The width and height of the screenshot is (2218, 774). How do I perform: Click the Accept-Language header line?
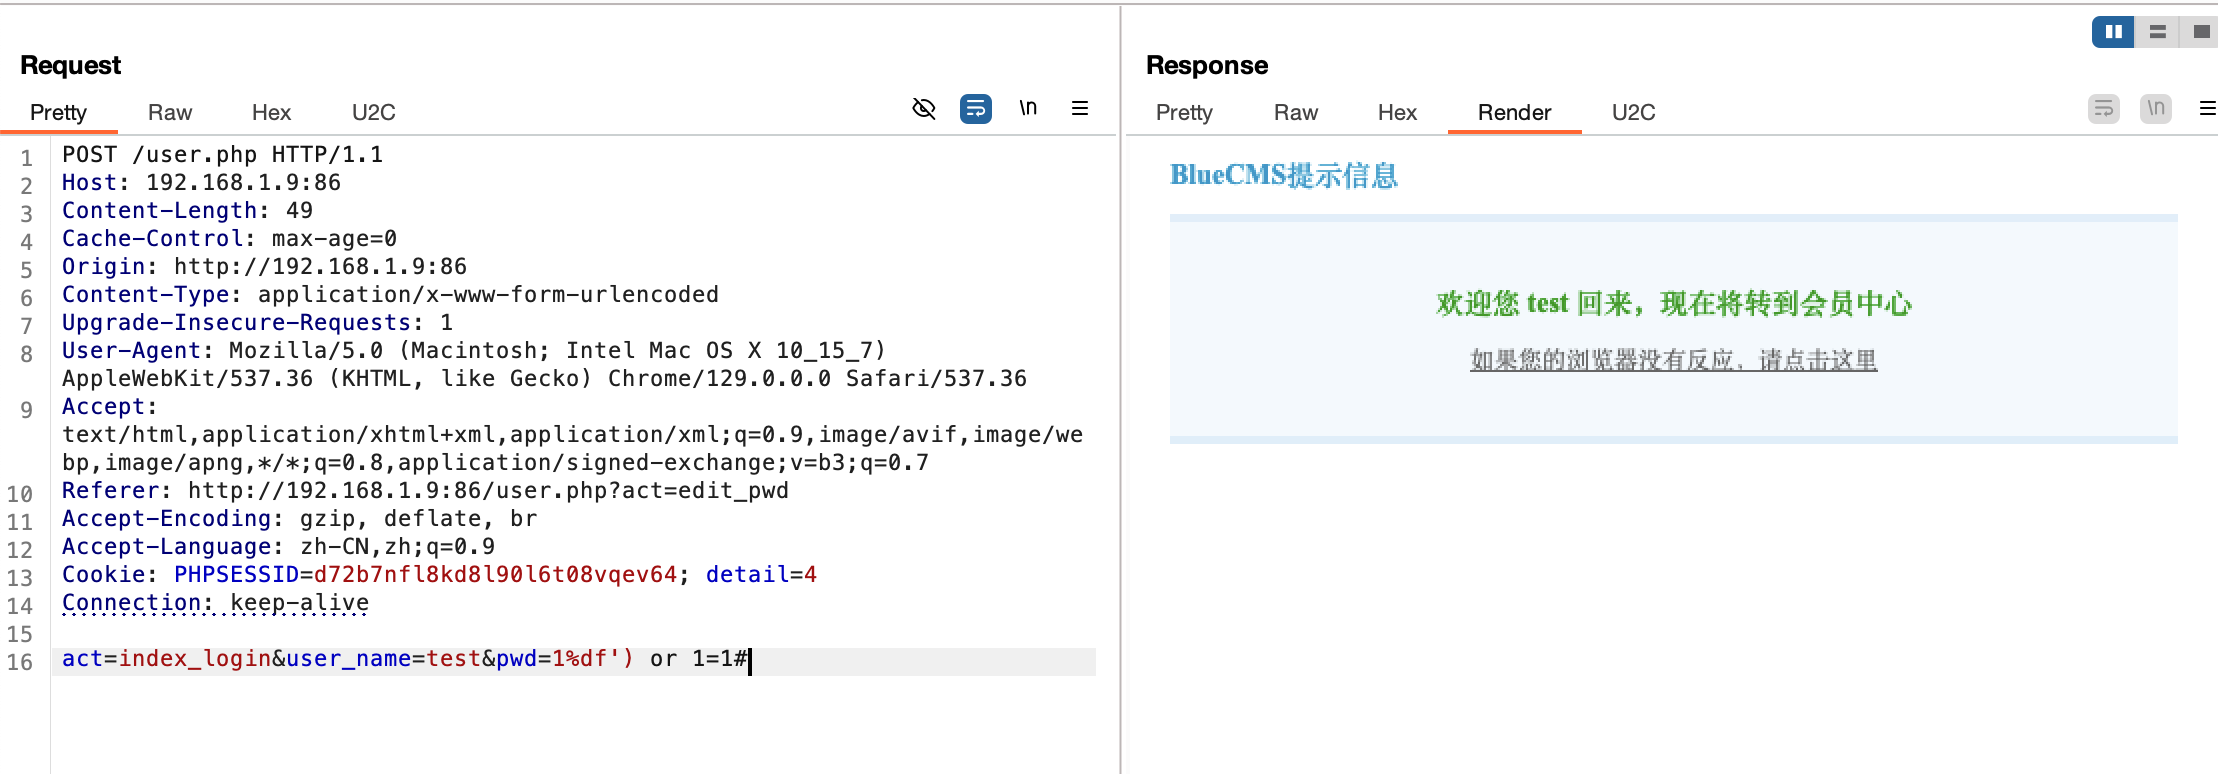(278, 547)
